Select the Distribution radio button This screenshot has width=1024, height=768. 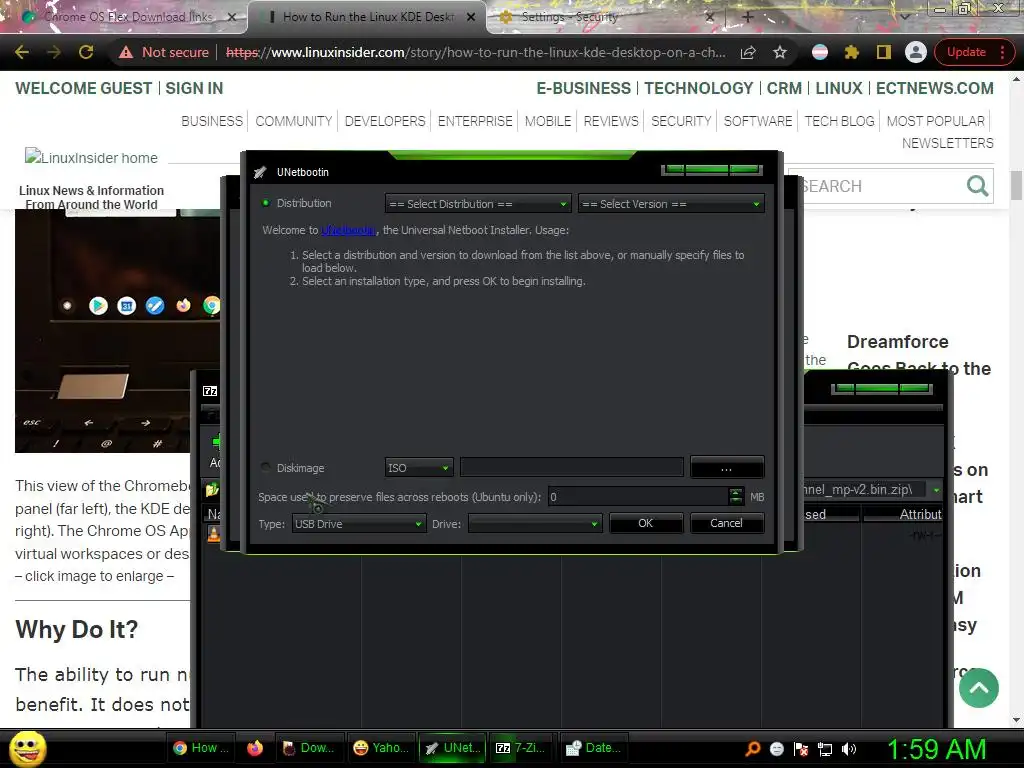point(266,203)
